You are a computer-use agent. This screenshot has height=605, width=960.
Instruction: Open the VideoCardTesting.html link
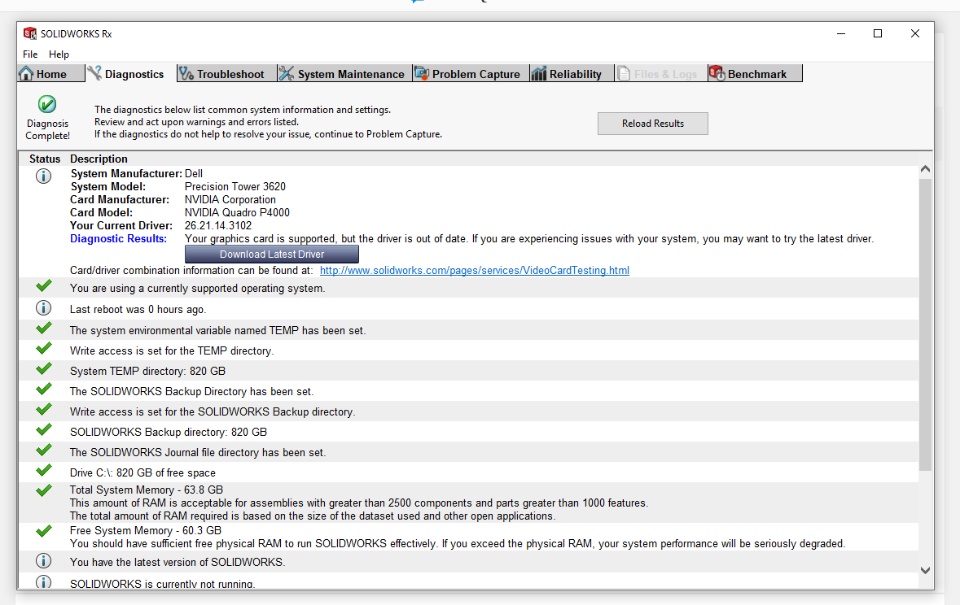[474, 270]
